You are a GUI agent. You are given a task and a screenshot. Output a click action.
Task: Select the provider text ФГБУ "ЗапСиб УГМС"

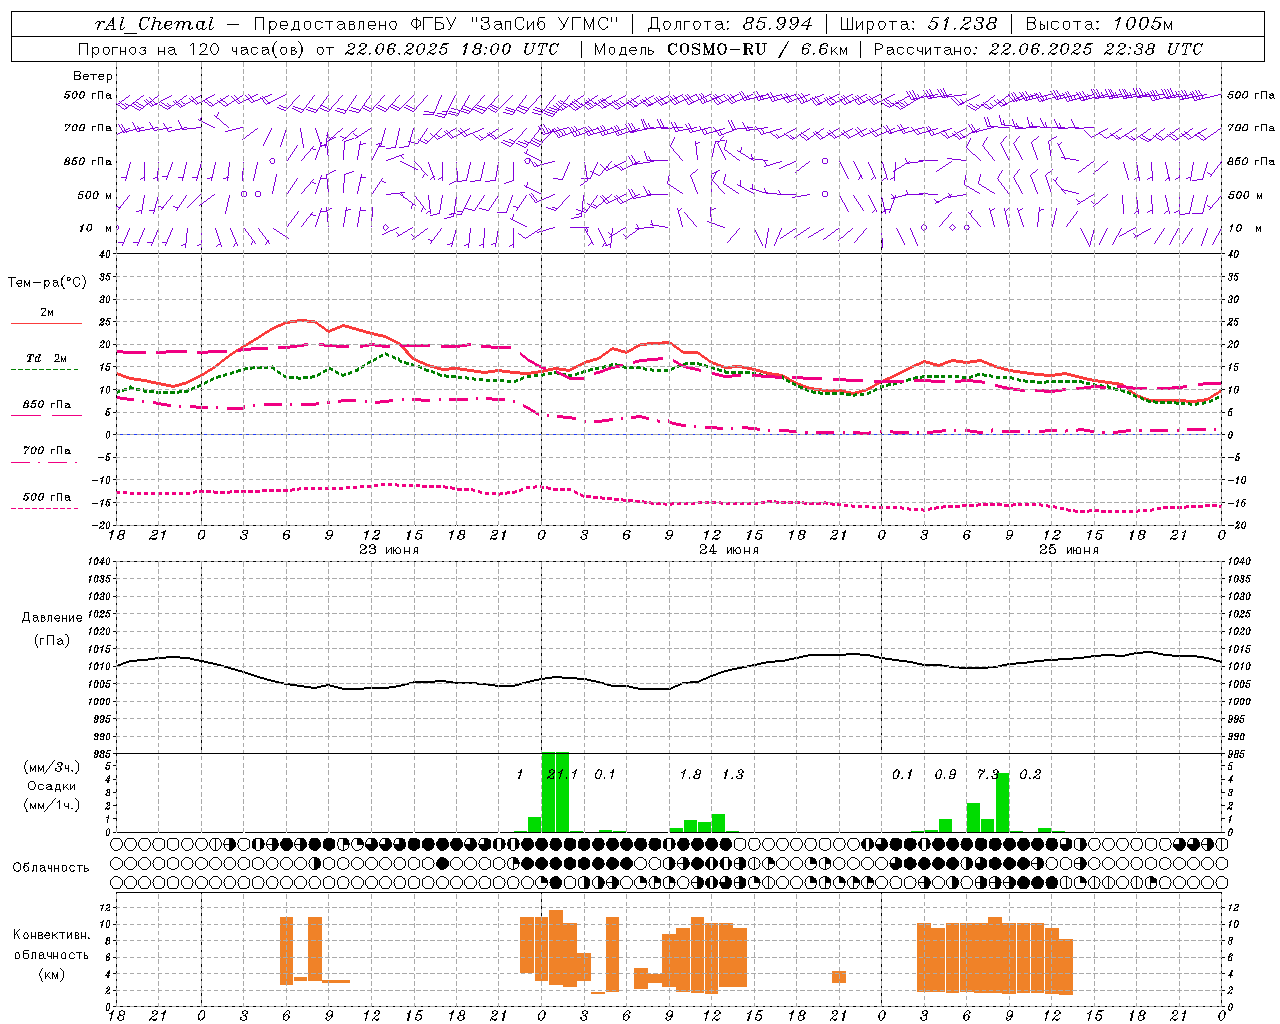(515, 24)
